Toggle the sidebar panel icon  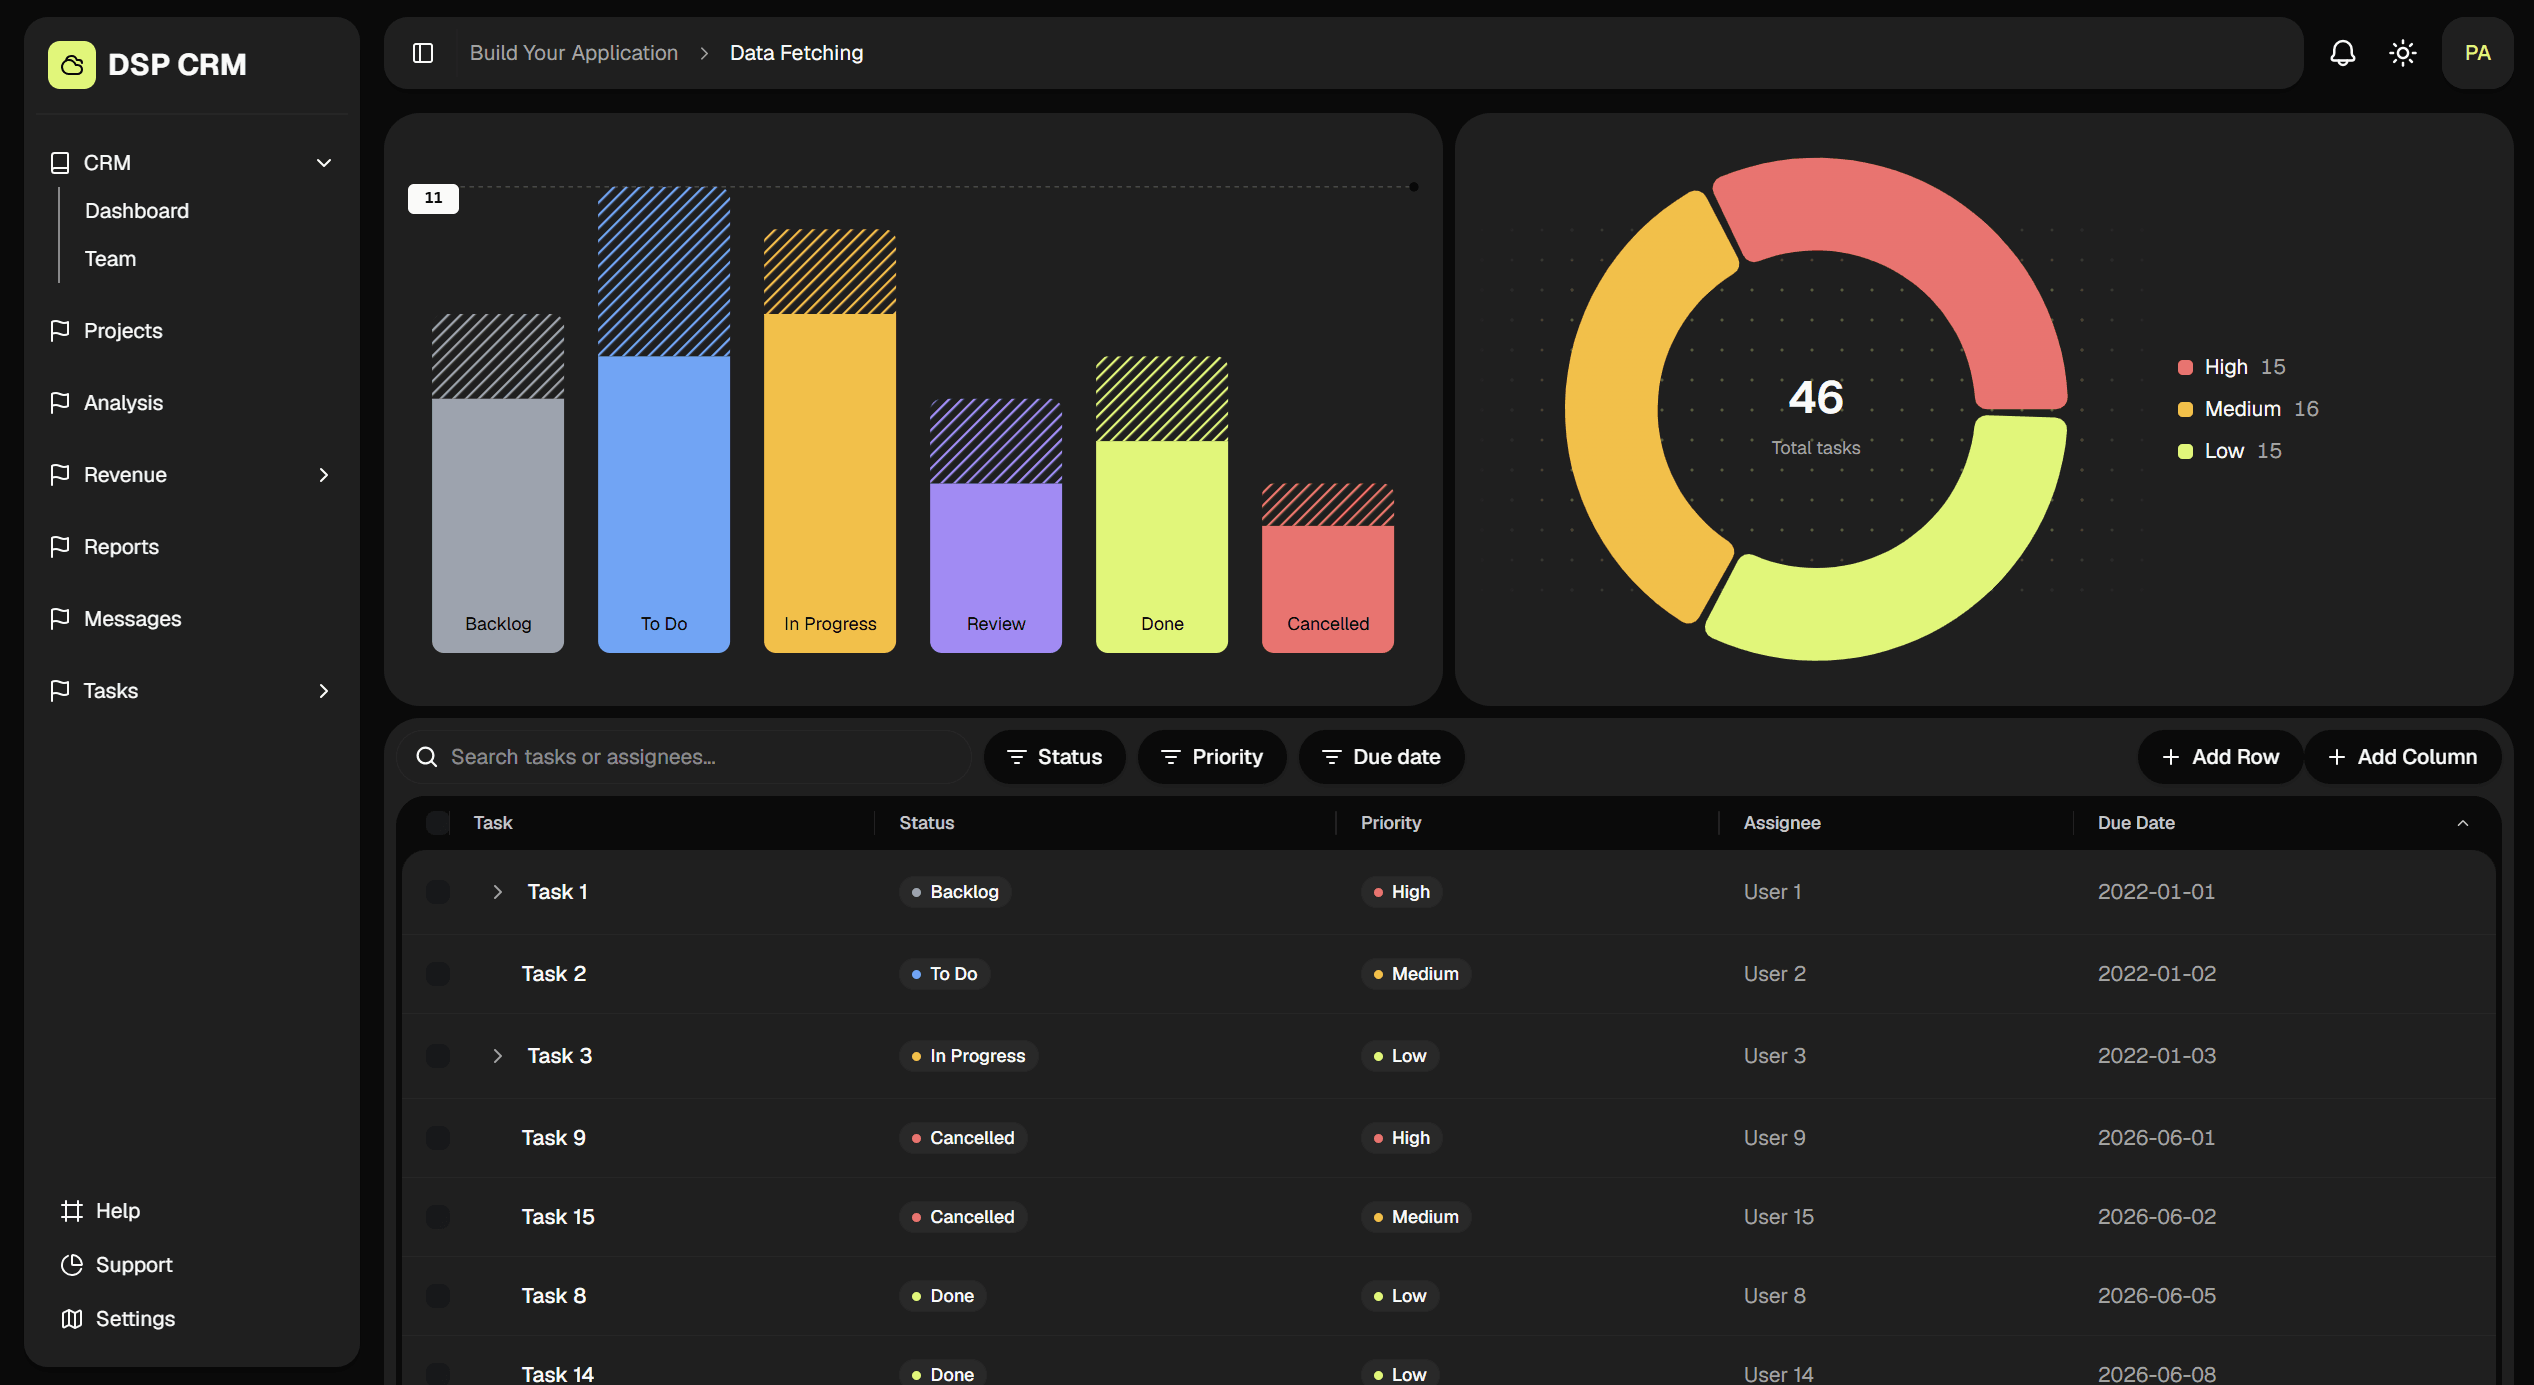(423, 53)
